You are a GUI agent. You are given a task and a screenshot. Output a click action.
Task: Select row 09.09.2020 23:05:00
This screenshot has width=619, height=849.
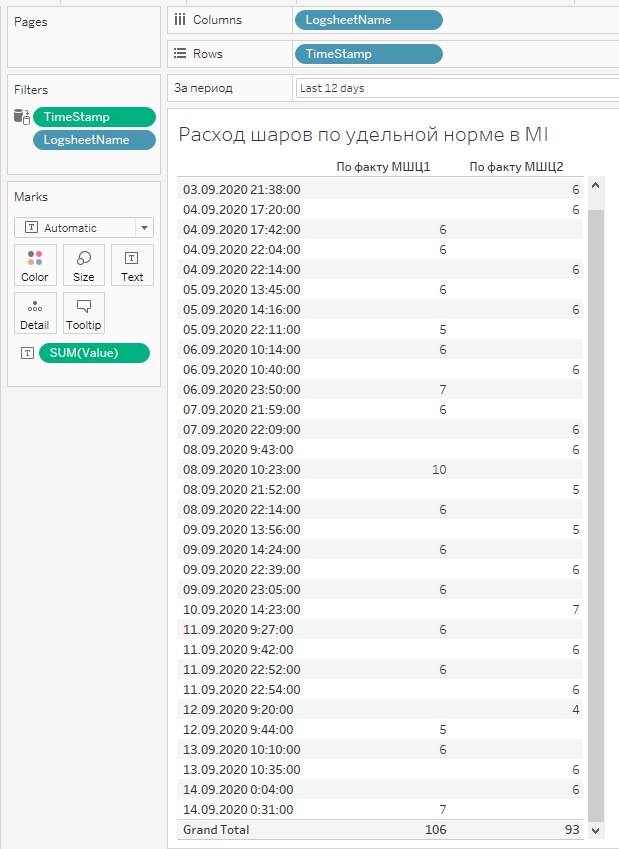coord(380,589)
